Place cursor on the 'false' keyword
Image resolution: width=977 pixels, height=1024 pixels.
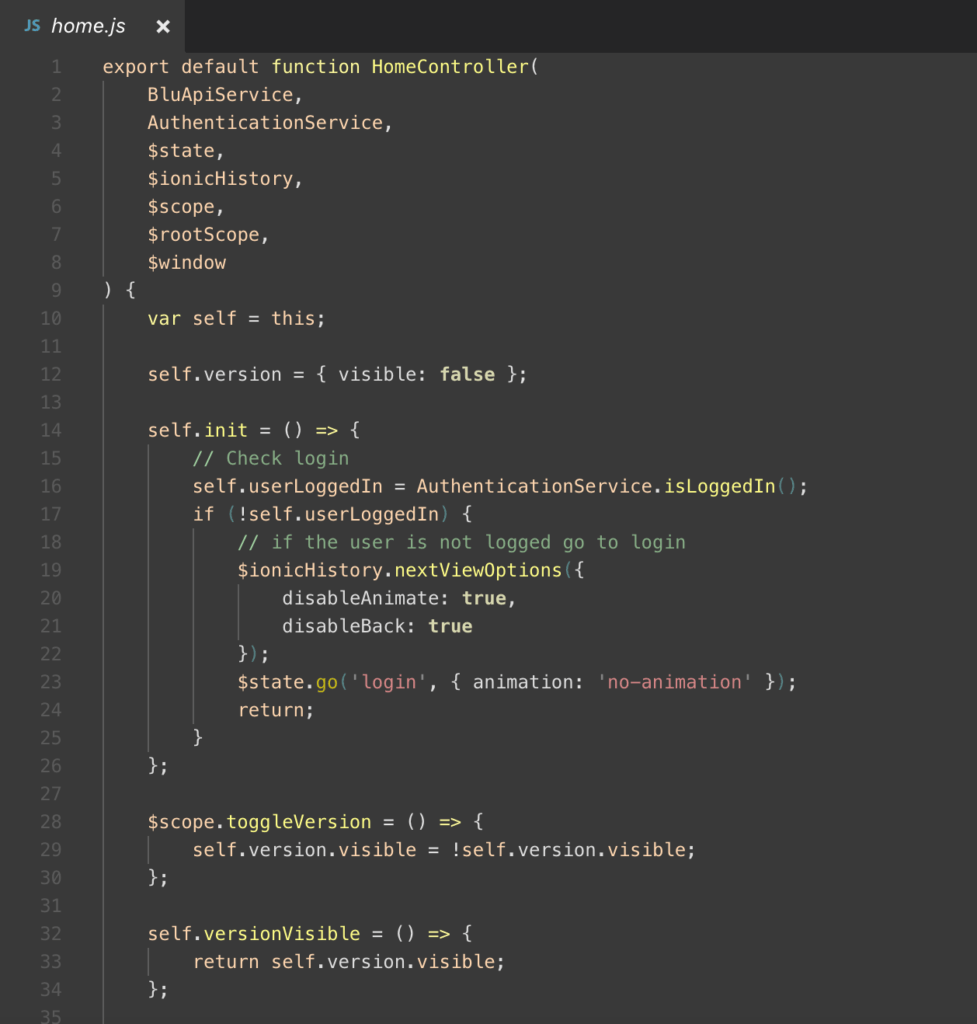(x=467, y=374)
